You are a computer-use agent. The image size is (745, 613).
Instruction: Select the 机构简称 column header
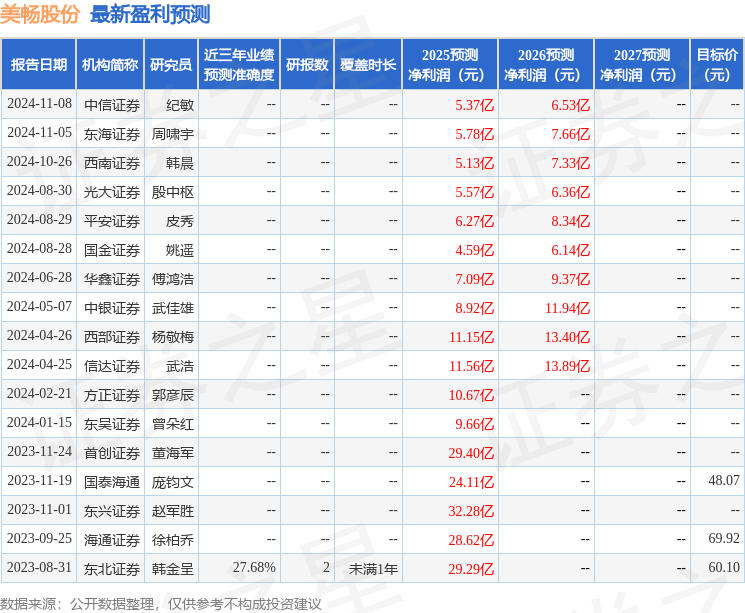tap(110, 64)
